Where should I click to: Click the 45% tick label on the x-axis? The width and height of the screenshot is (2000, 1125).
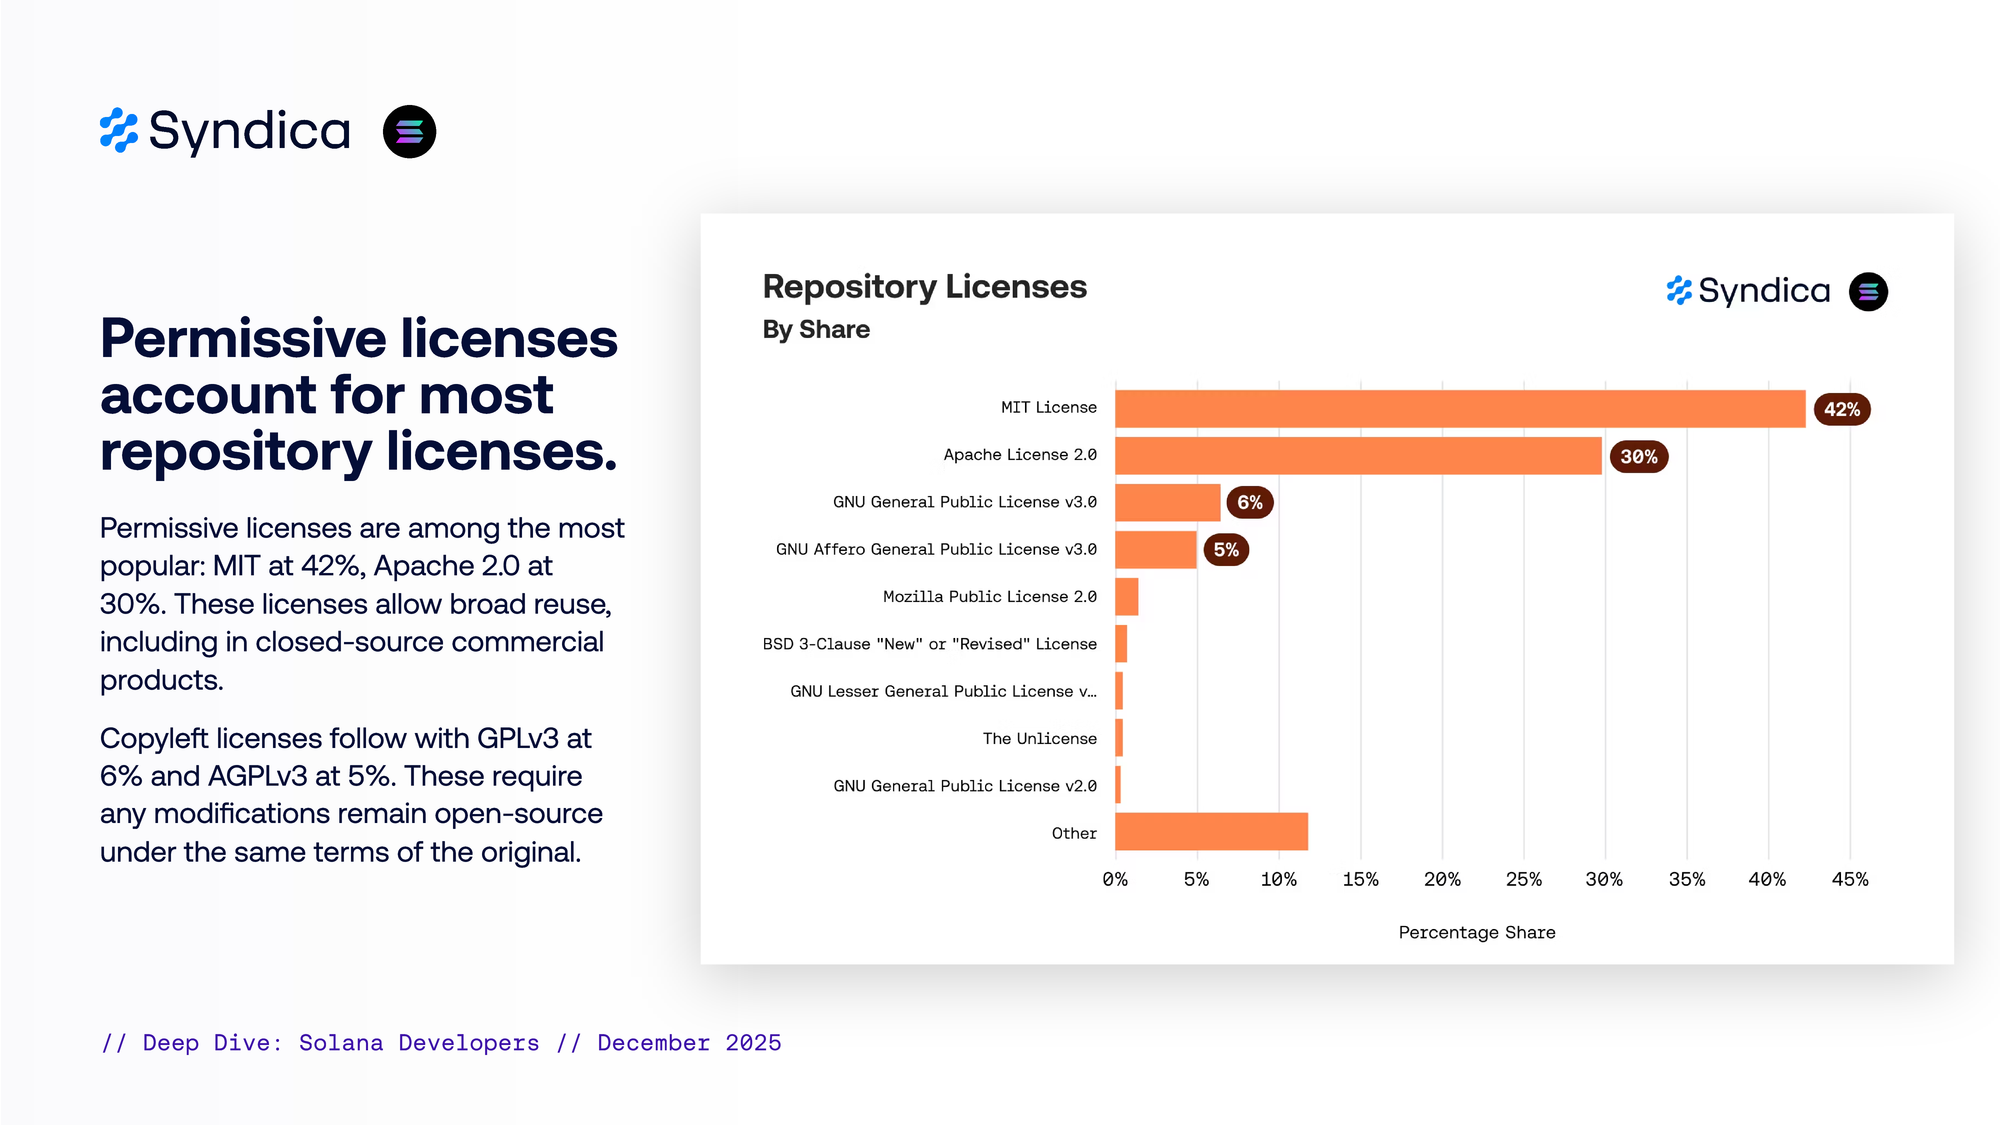tap(1849, 879)
